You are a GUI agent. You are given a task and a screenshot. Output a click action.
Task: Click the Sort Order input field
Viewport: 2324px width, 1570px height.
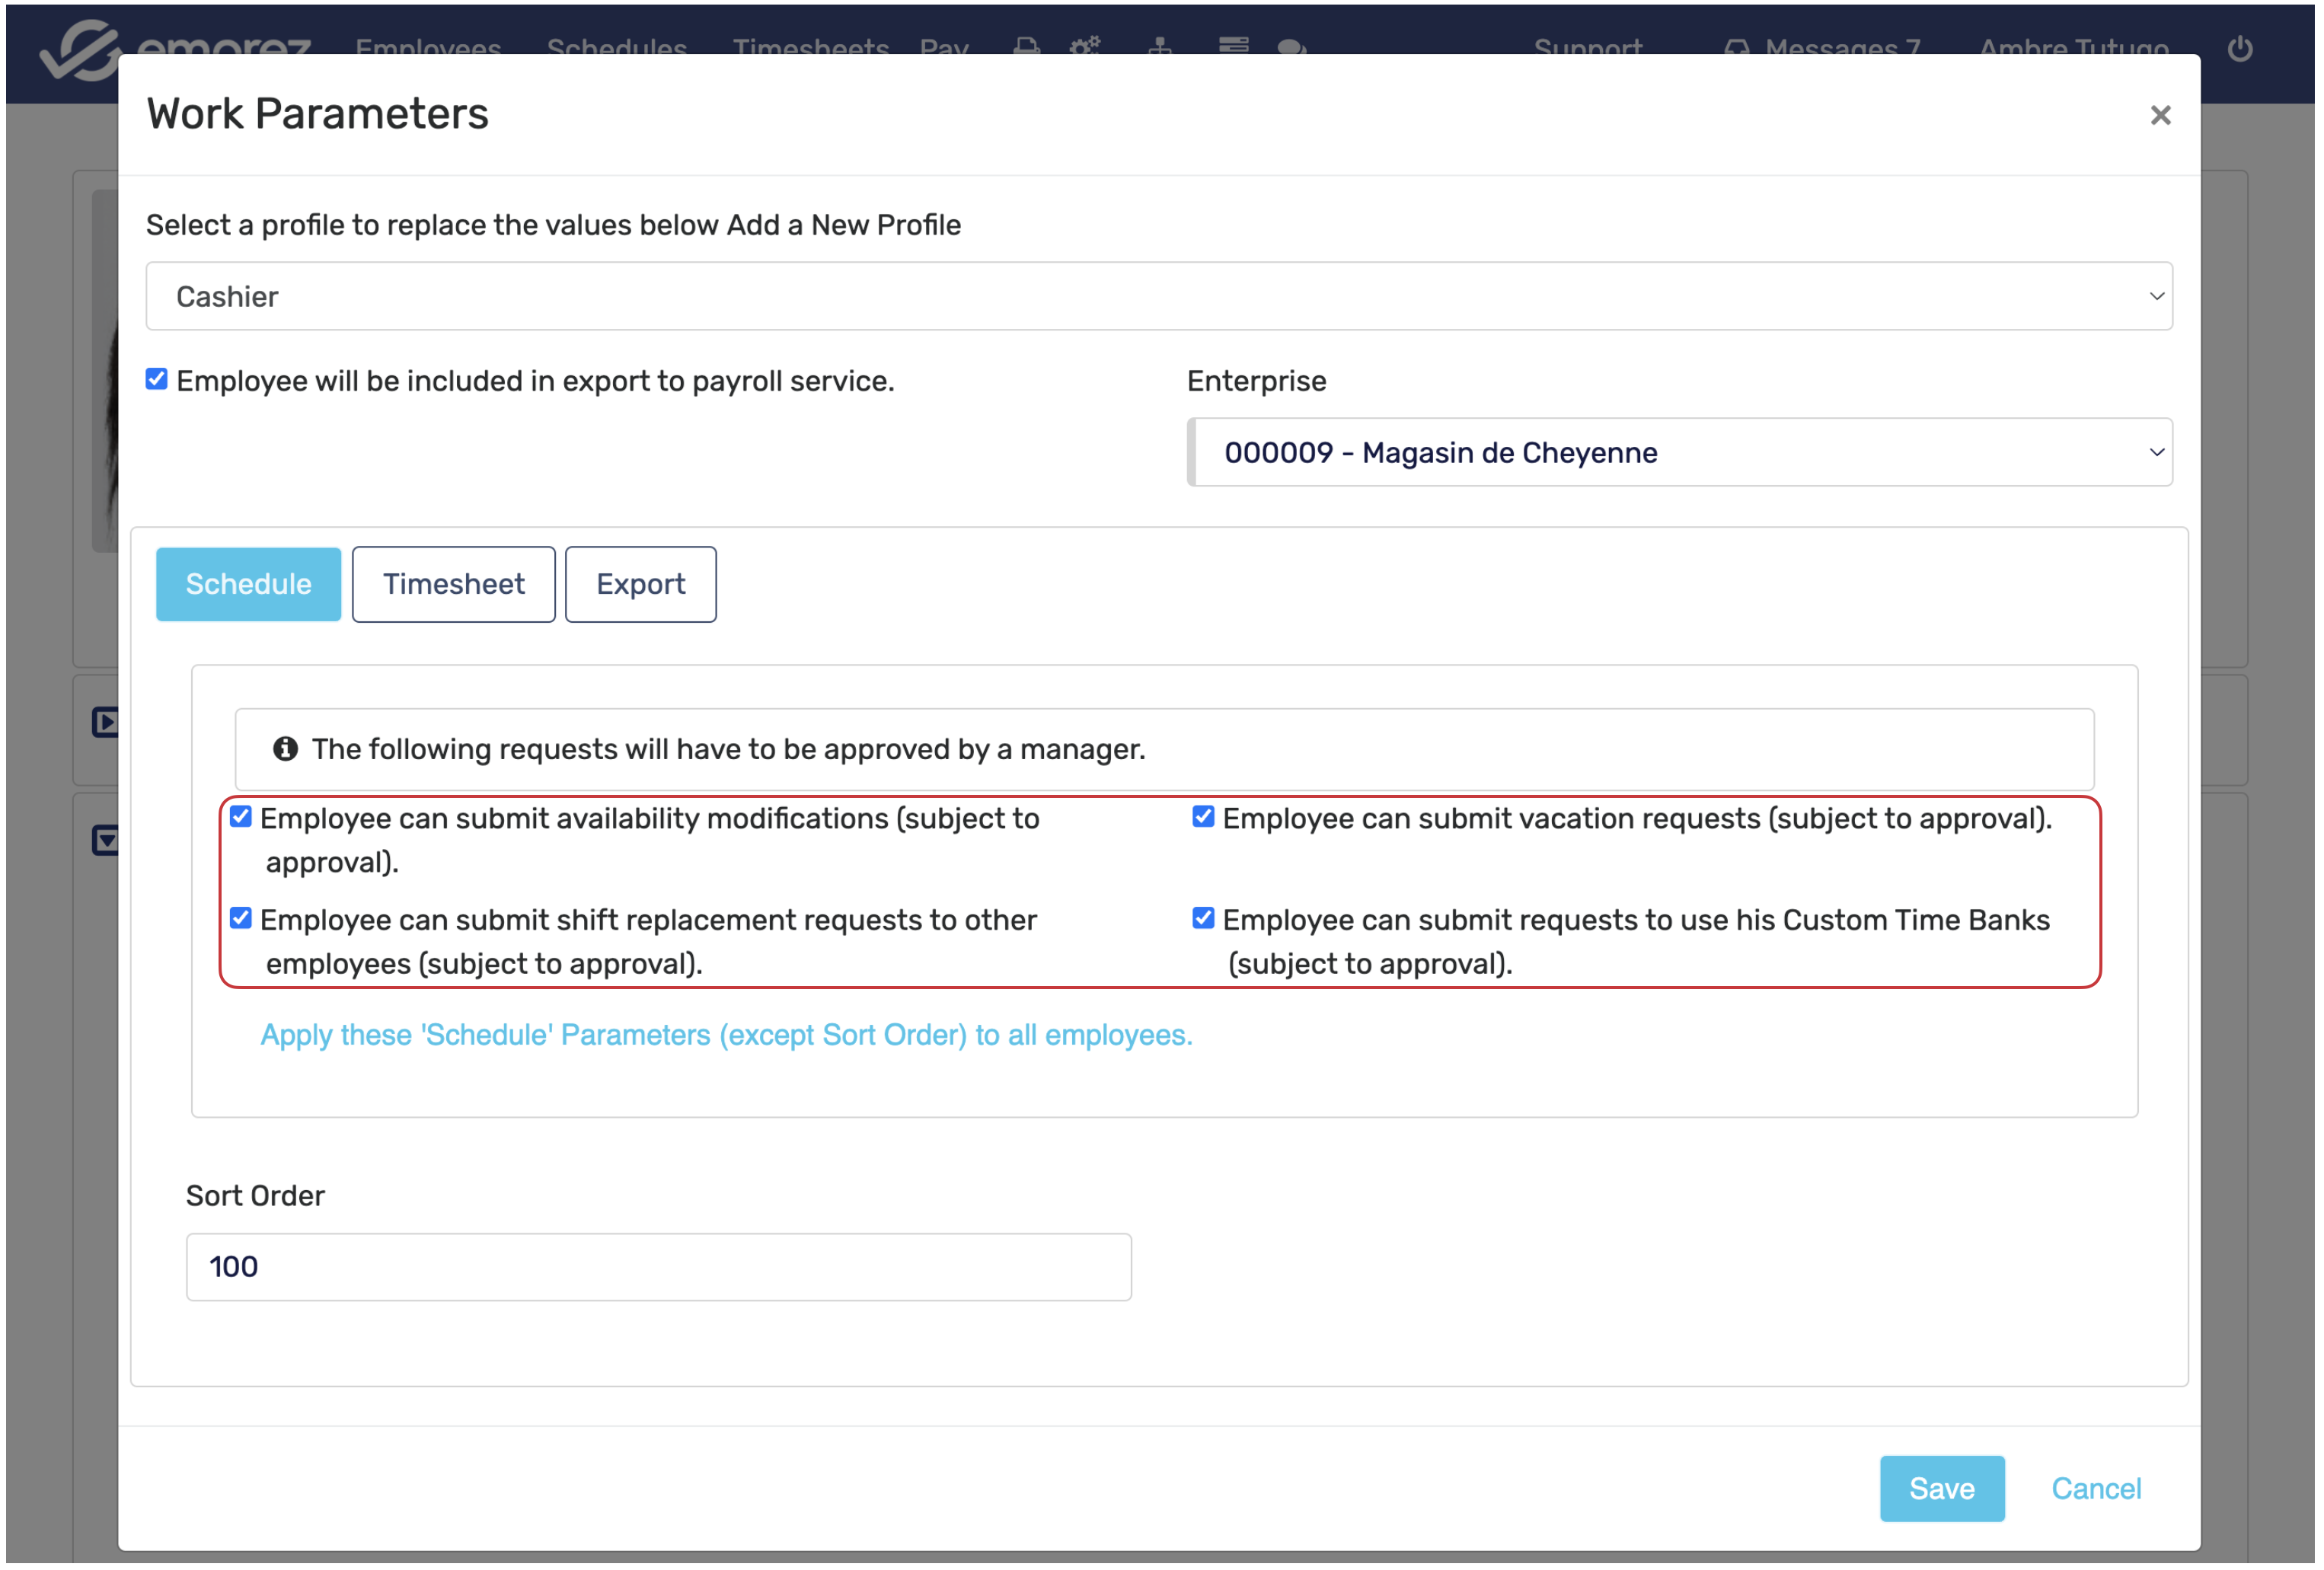pos(658,1266)
